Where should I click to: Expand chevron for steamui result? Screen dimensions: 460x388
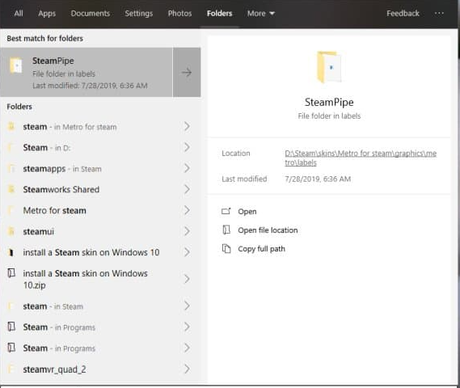pos(187,231)
